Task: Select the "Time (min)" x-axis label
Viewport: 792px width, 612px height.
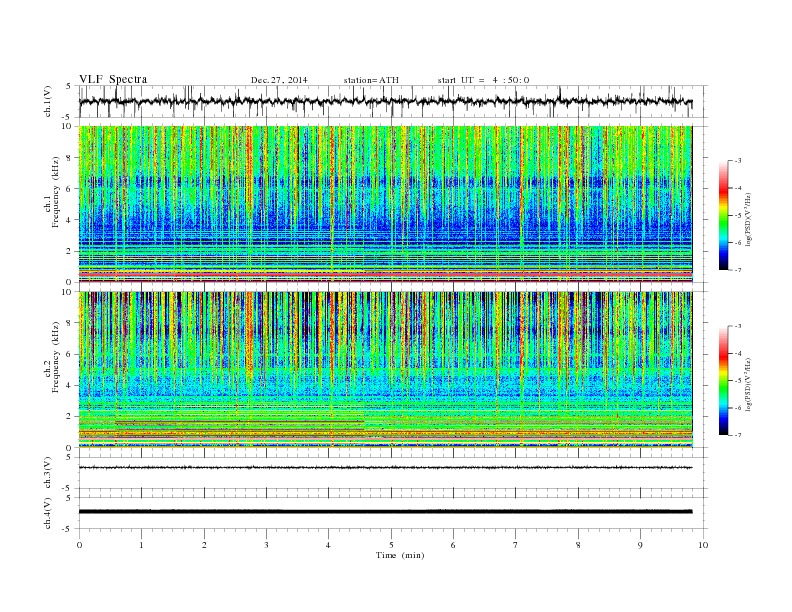Action: [x=400, y=555]
